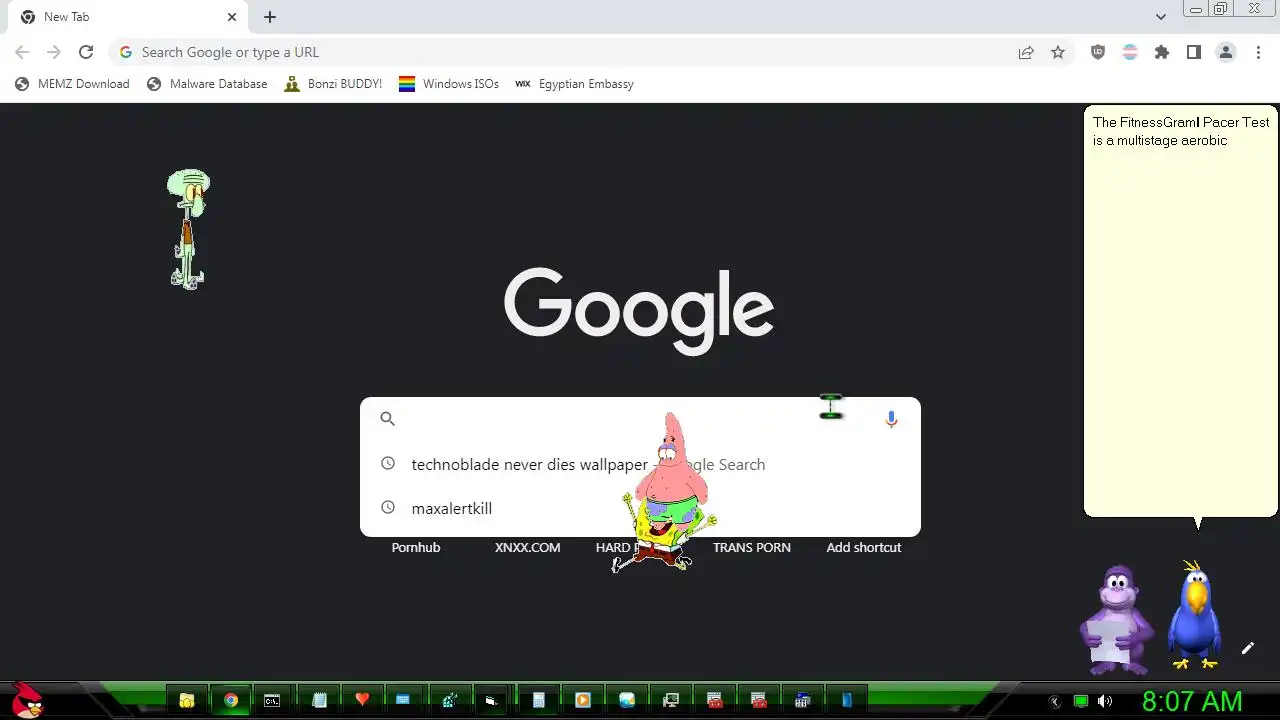Click the striped flag extension icon

pyautogui.click(x=1130, y=52)
